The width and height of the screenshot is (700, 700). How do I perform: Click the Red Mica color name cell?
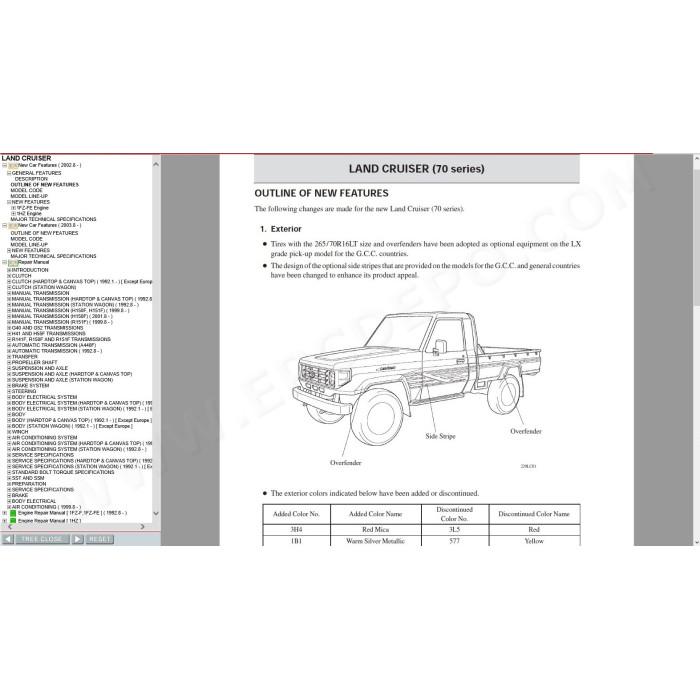(376, 530)
